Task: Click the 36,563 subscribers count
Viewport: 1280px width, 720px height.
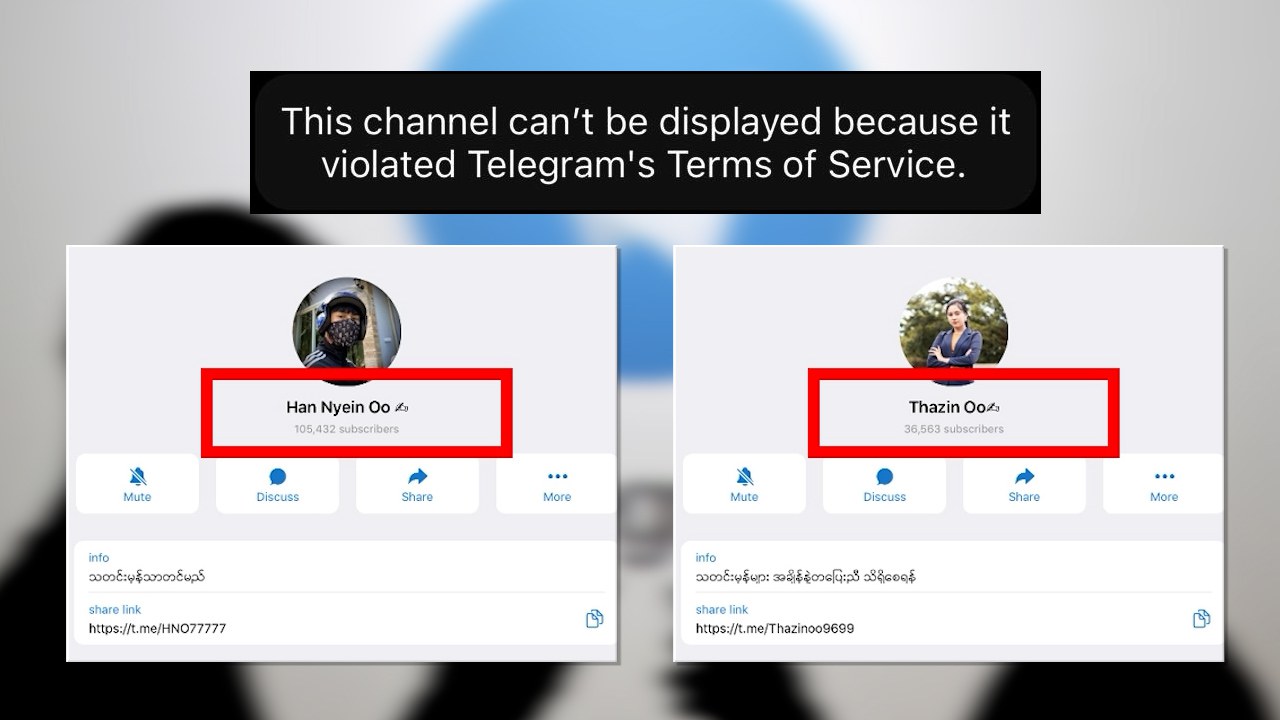Action: (x=953, y=429)
